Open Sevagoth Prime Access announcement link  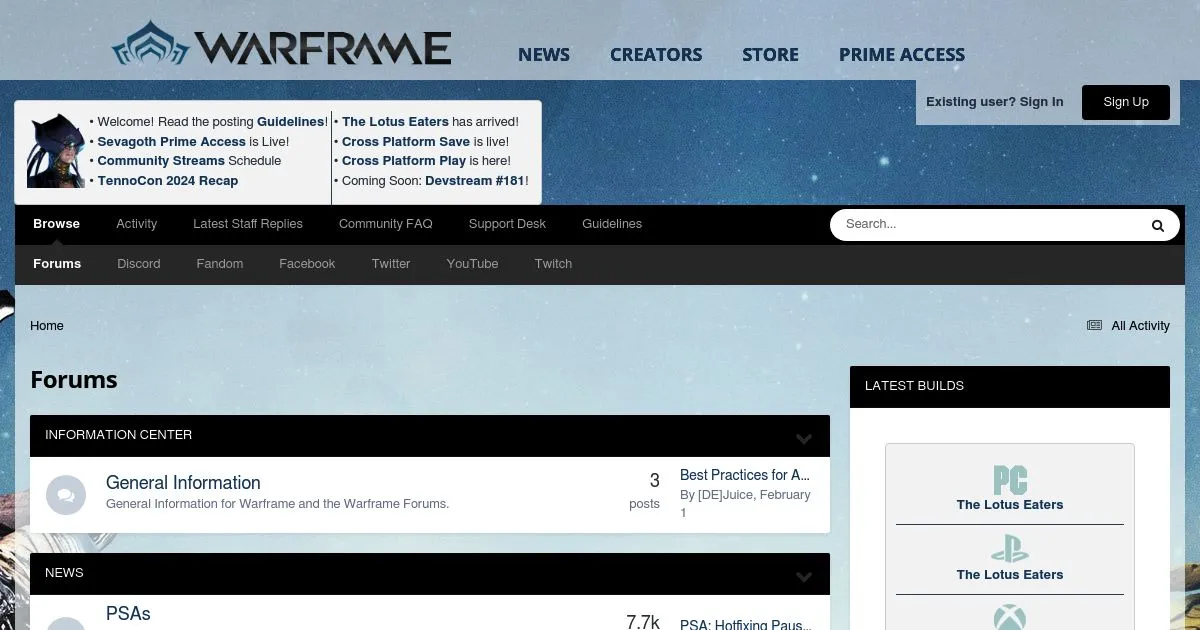(171, 142)
